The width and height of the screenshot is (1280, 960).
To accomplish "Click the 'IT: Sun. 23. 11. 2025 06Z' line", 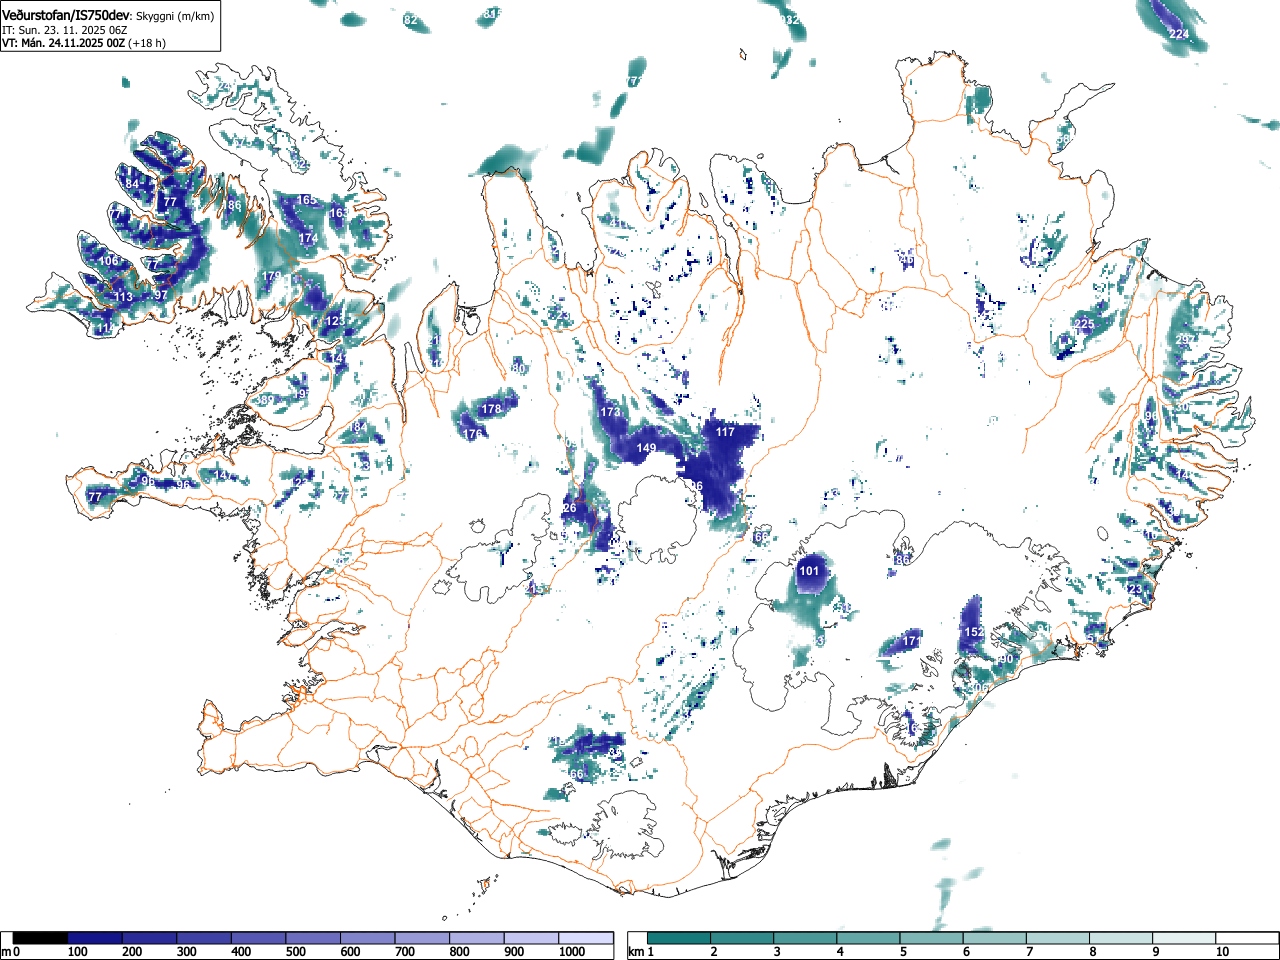I will point(64,30).
